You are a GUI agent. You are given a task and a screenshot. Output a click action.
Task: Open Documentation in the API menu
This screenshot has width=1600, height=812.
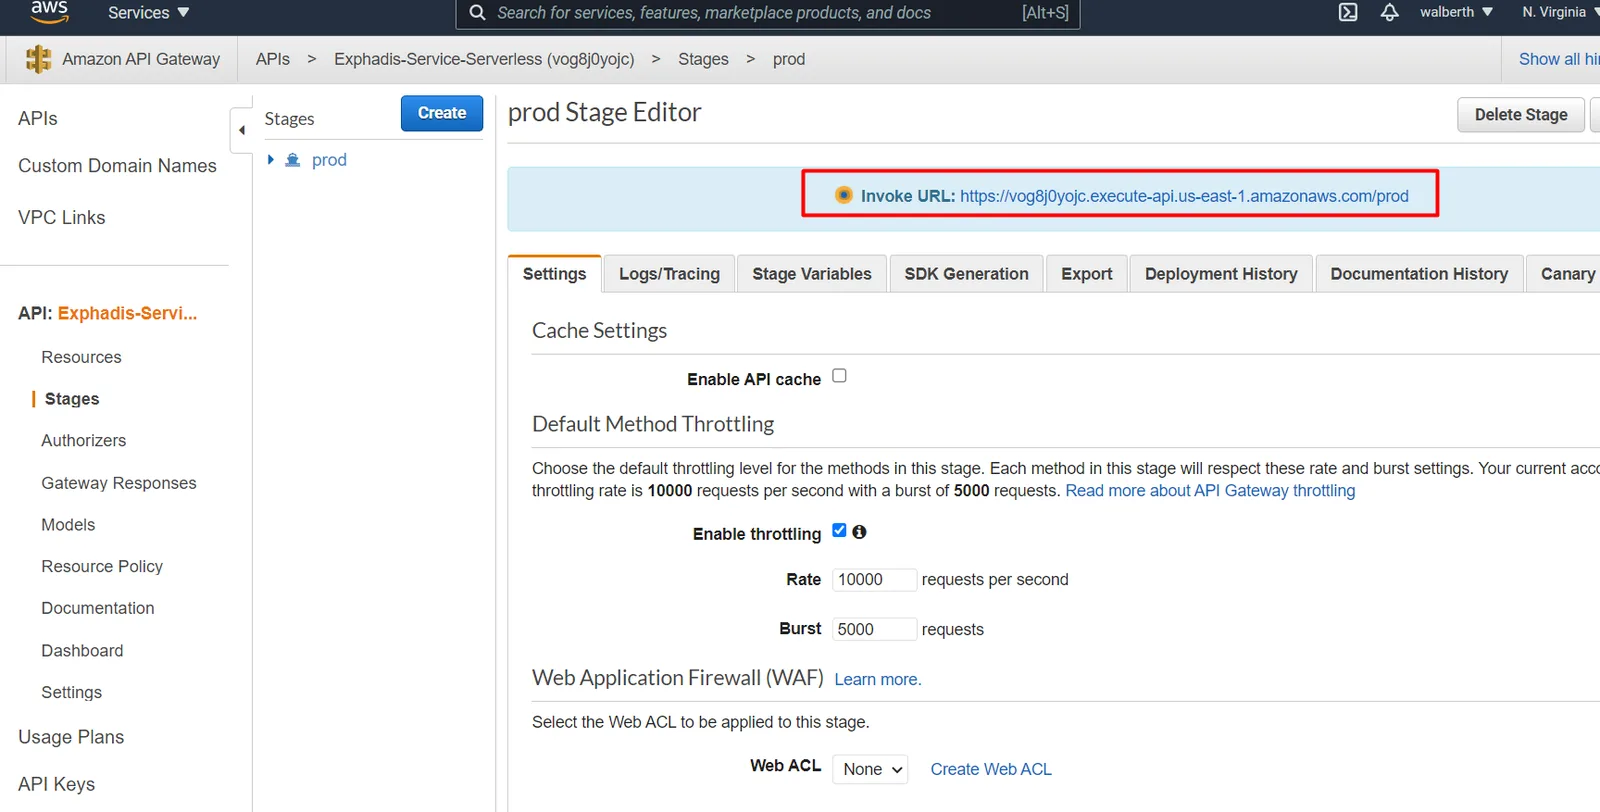(98, 608)
